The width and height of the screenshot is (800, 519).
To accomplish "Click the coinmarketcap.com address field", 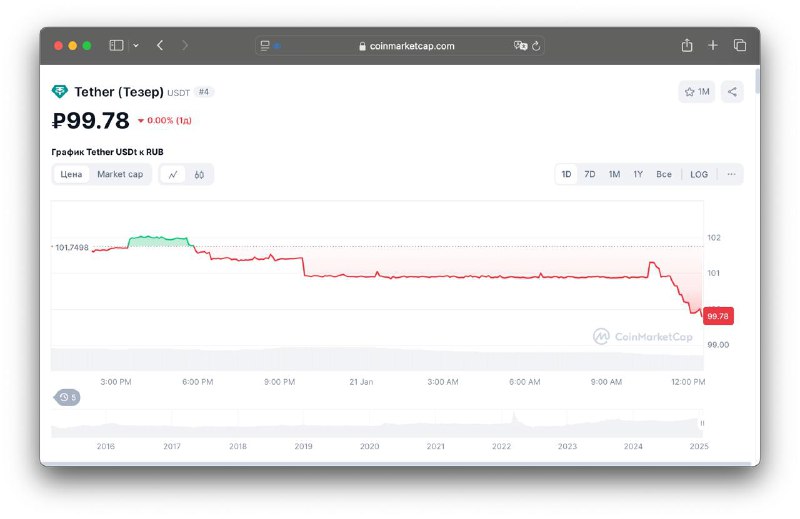I will click(400, 46).
